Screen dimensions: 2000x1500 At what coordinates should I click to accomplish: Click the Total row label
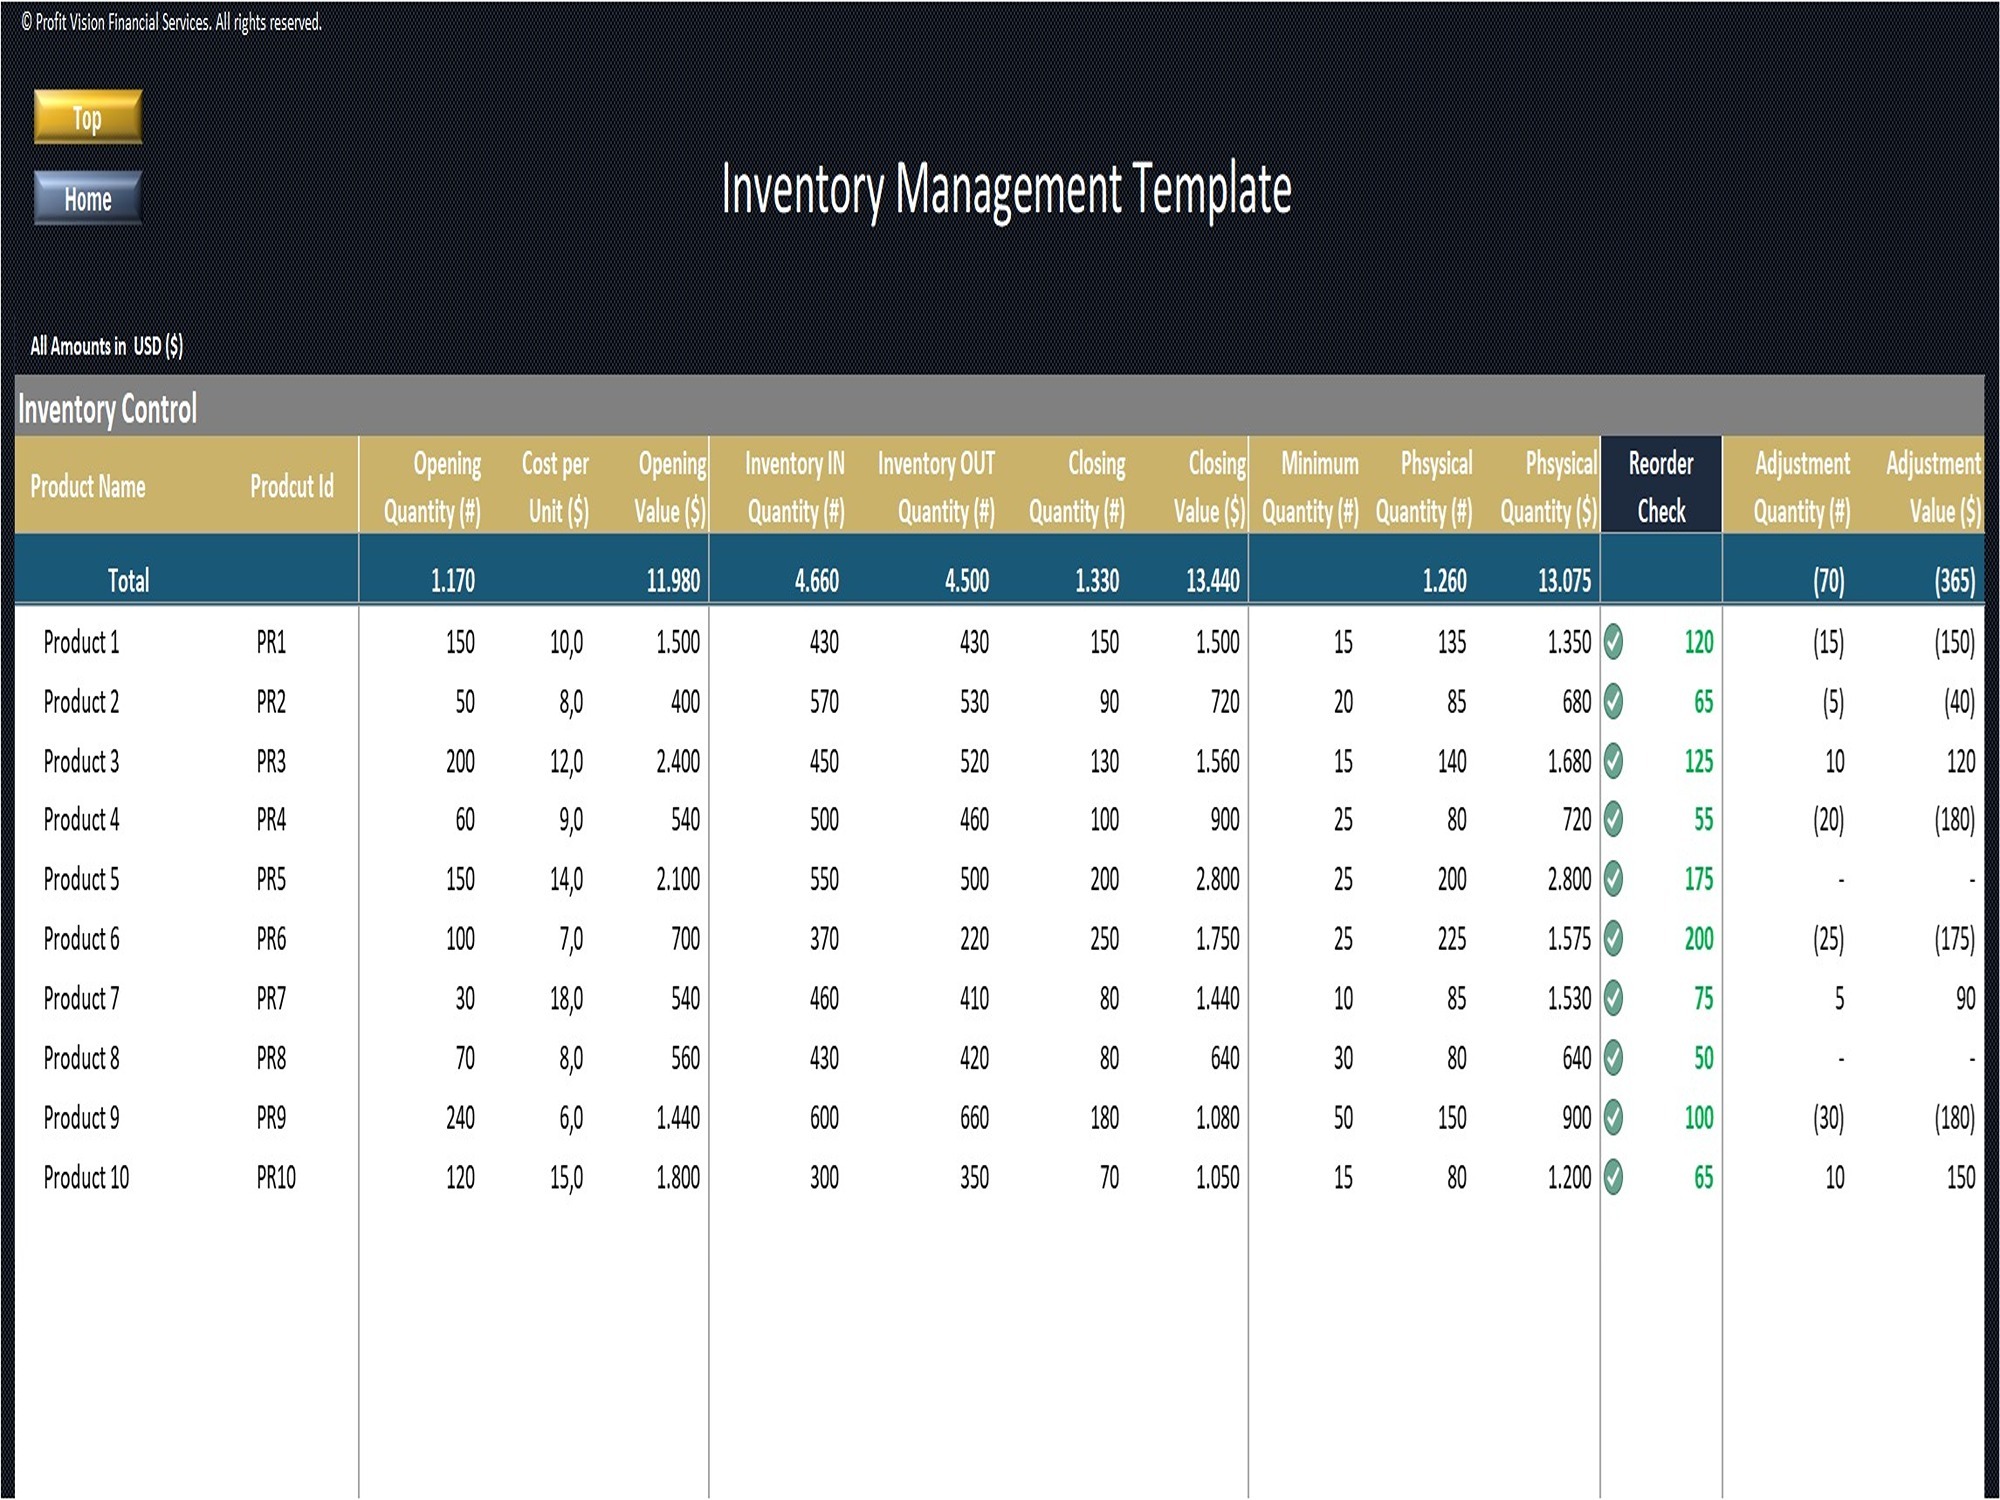click(x=131, y=581)
